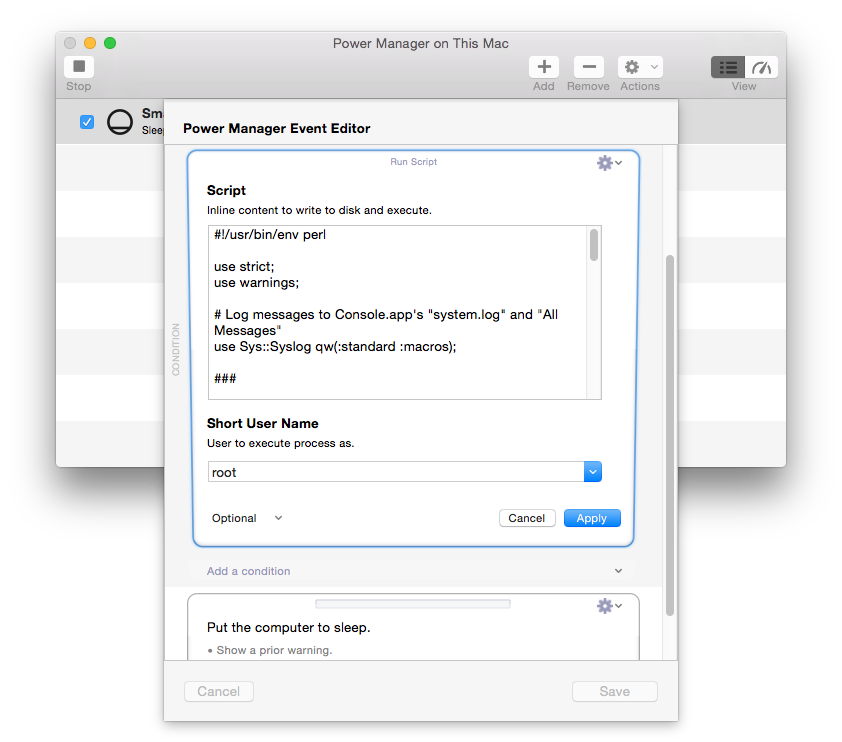Click the orange minimize window button

tap(90, 43)
